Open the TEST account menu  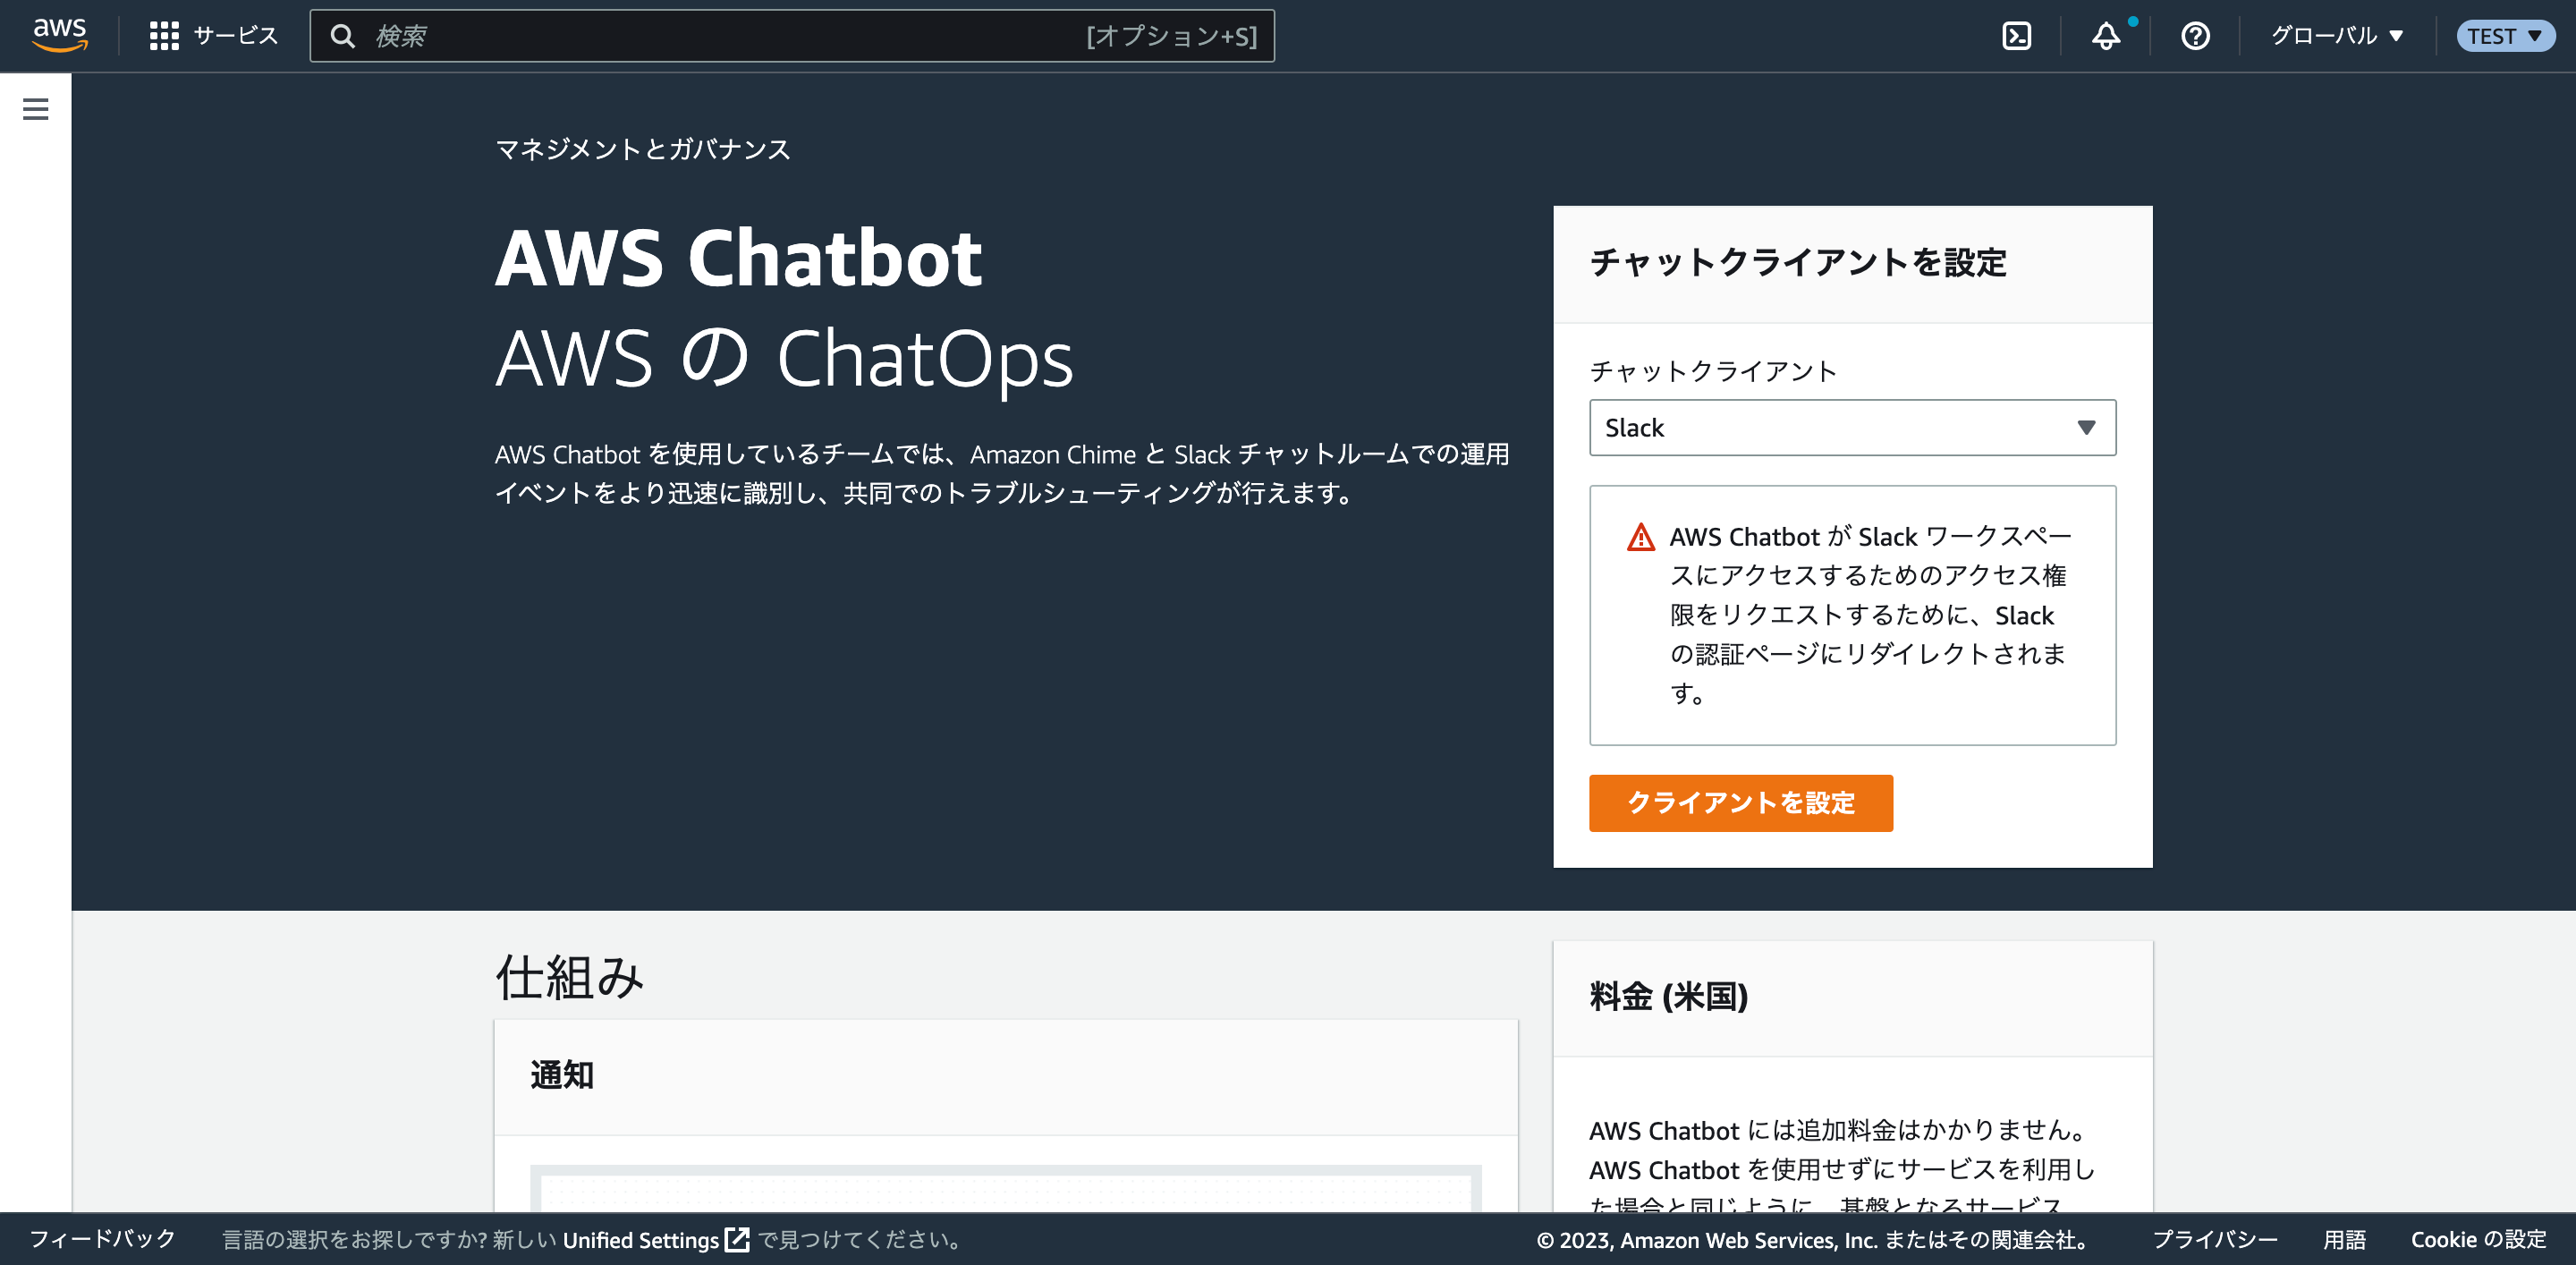point(2505,36)
